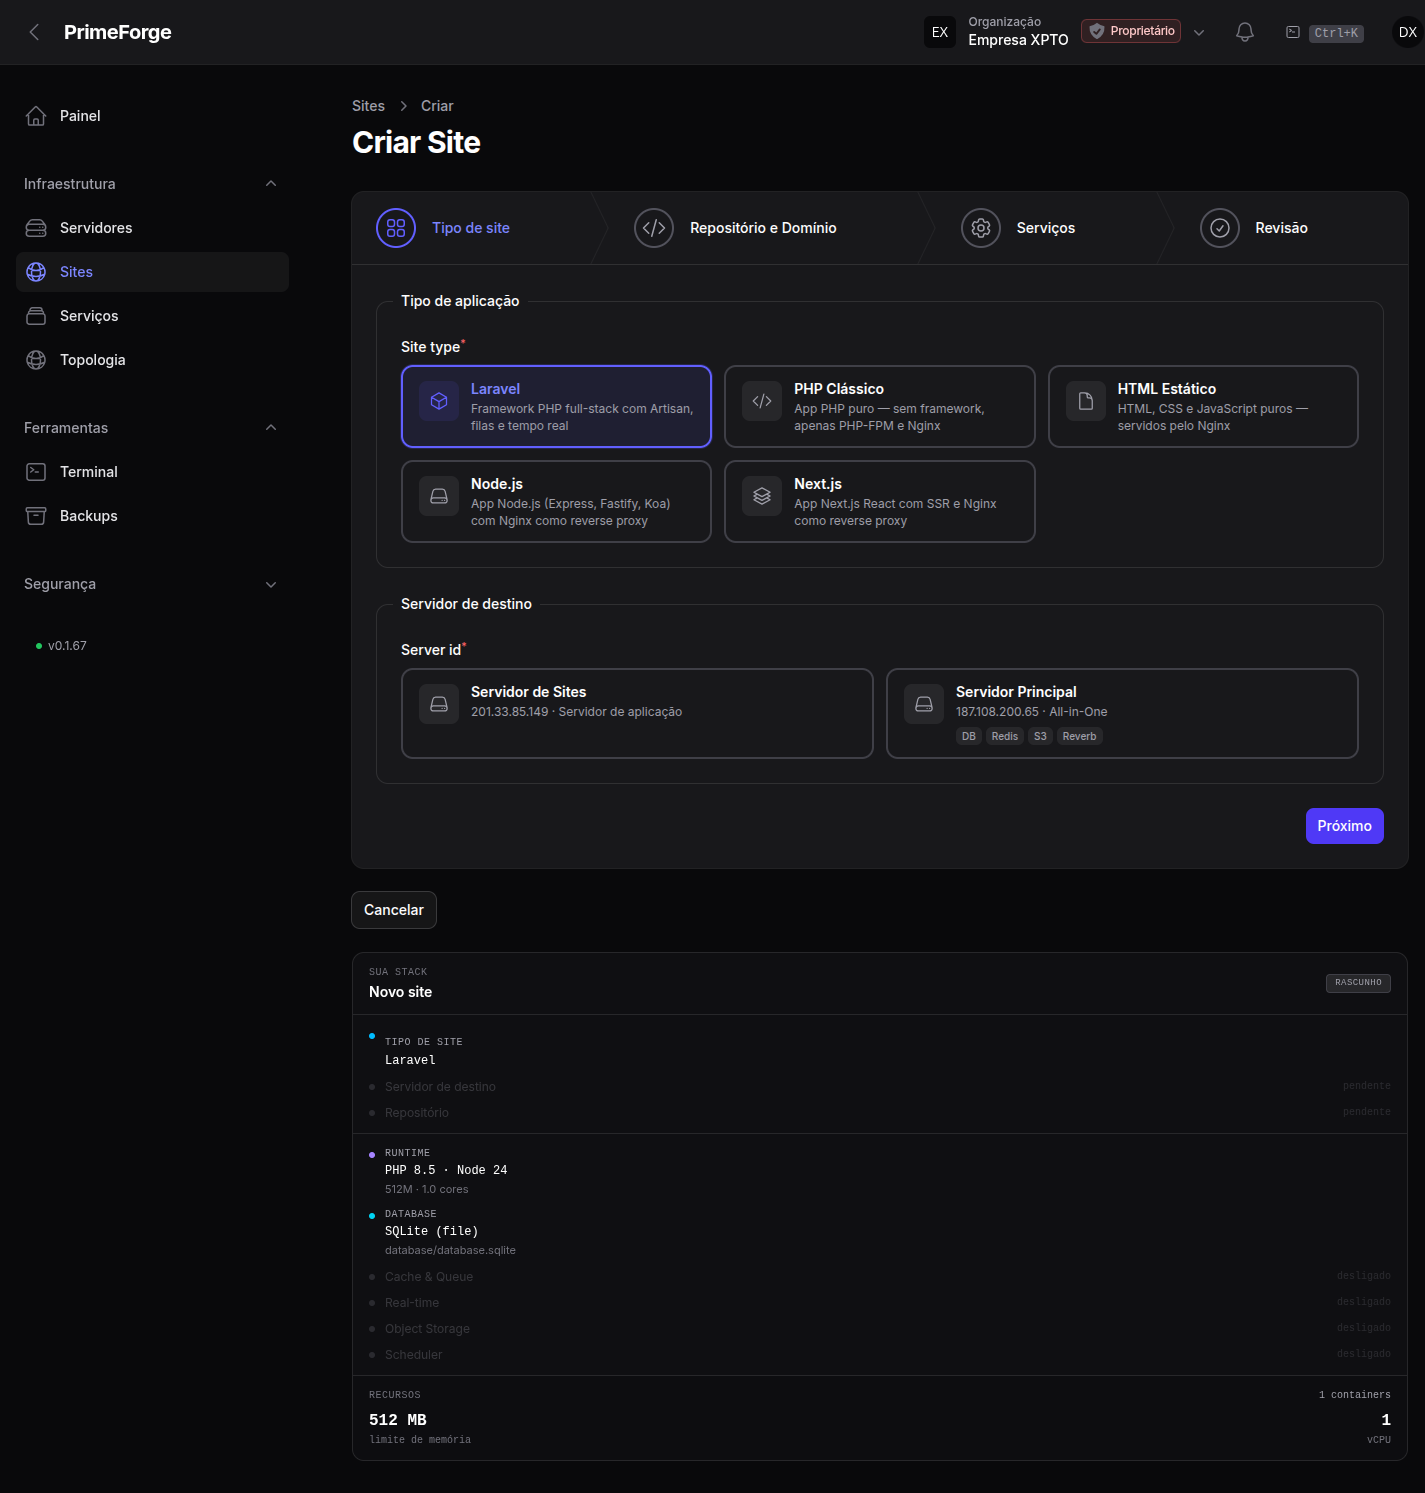Click the back arrow beside PrimeForge
This screenshot has height=1493, width=1425.
[35, 32]
